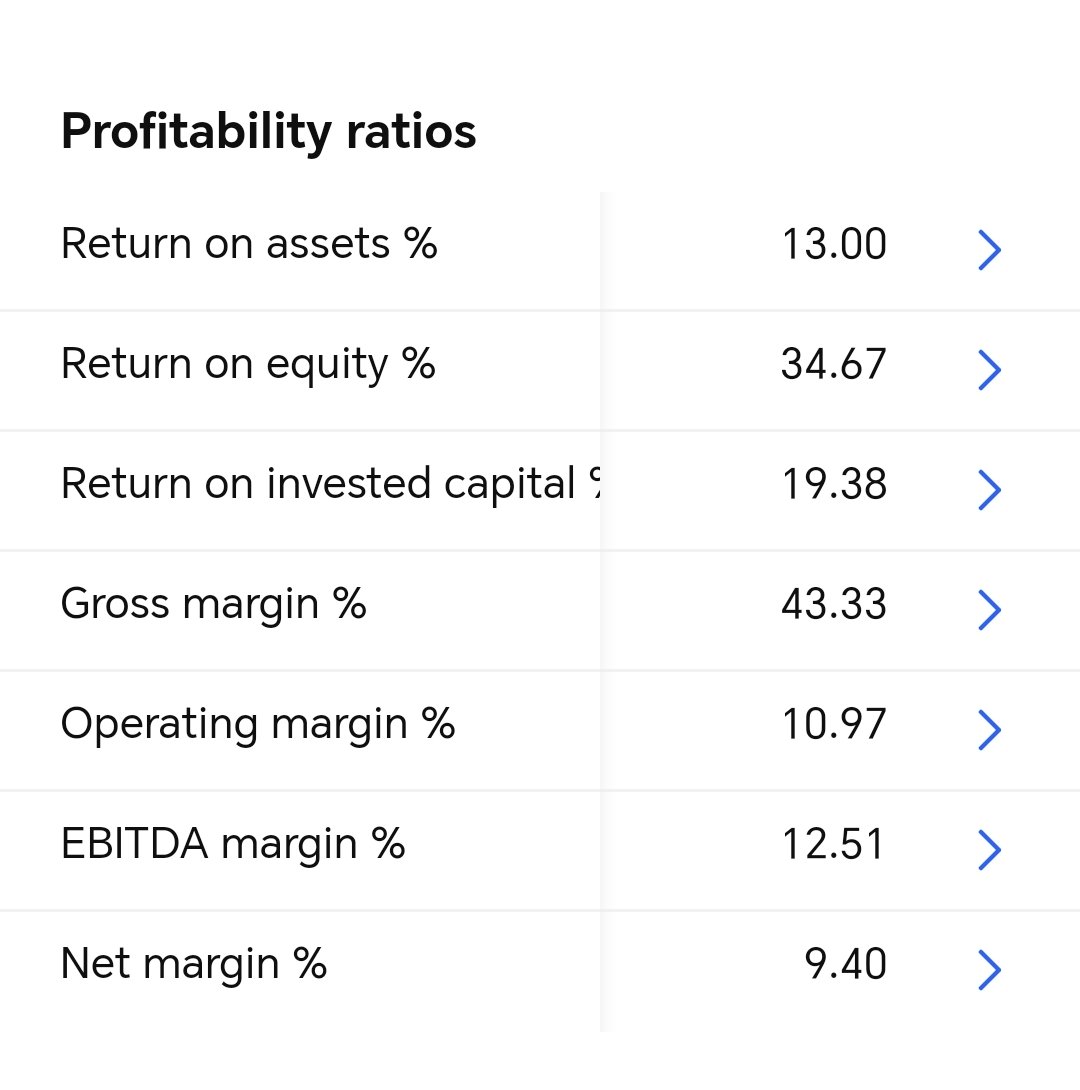Open Return on invested capital chevron arrow

pos(990,490)
